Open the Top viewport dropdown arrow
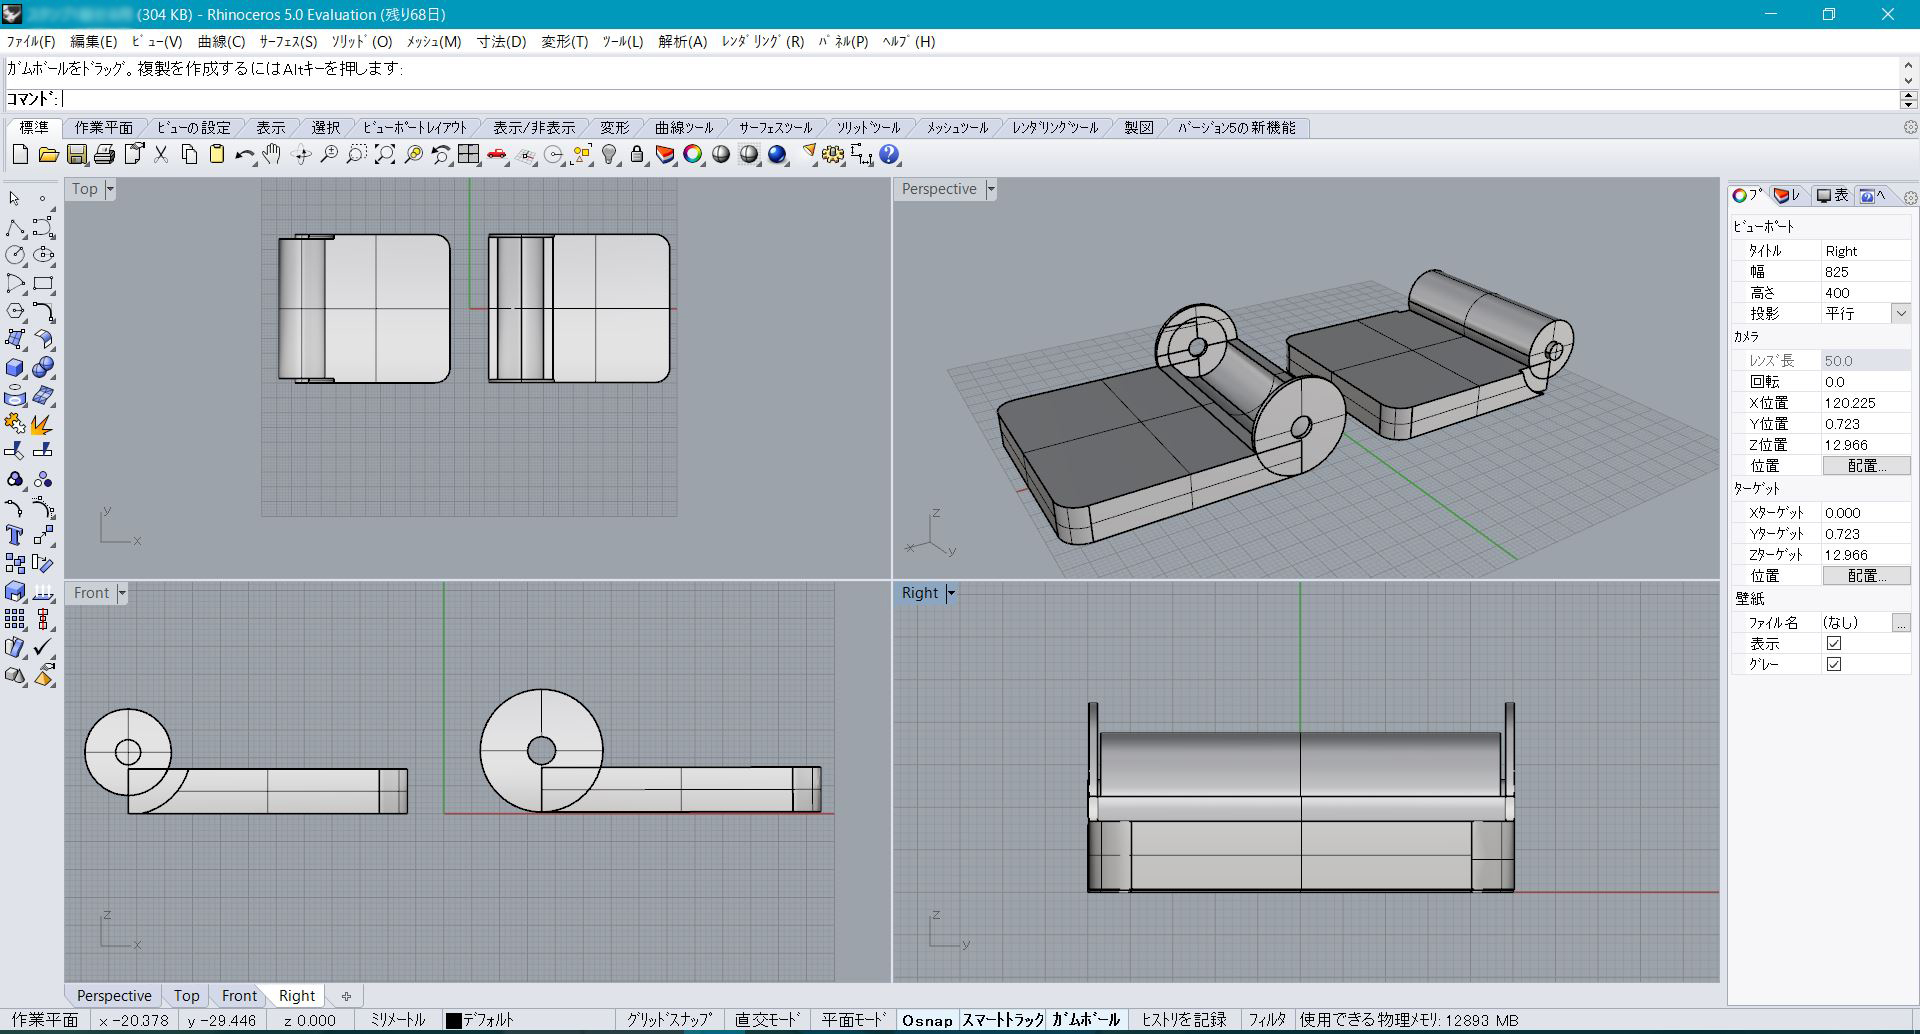 pos(110,189)
